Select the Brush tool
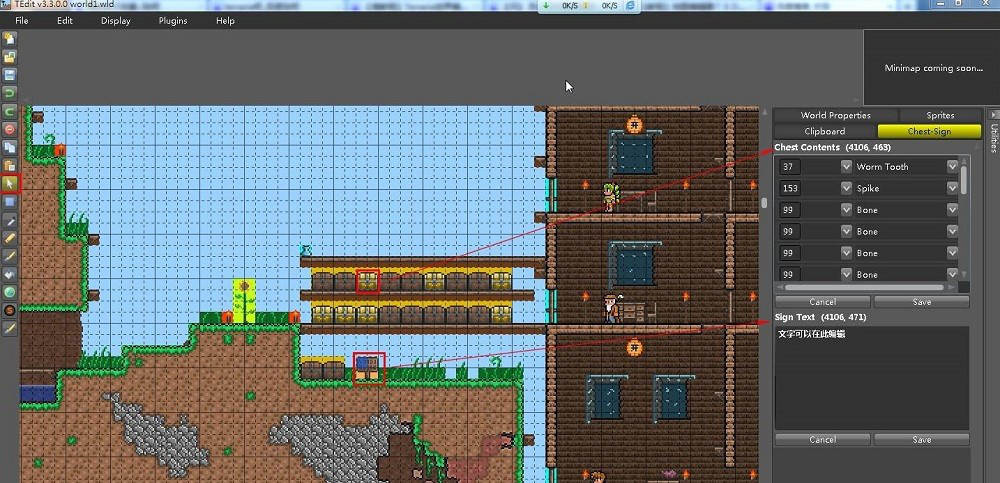 click(x=10, y=256)
